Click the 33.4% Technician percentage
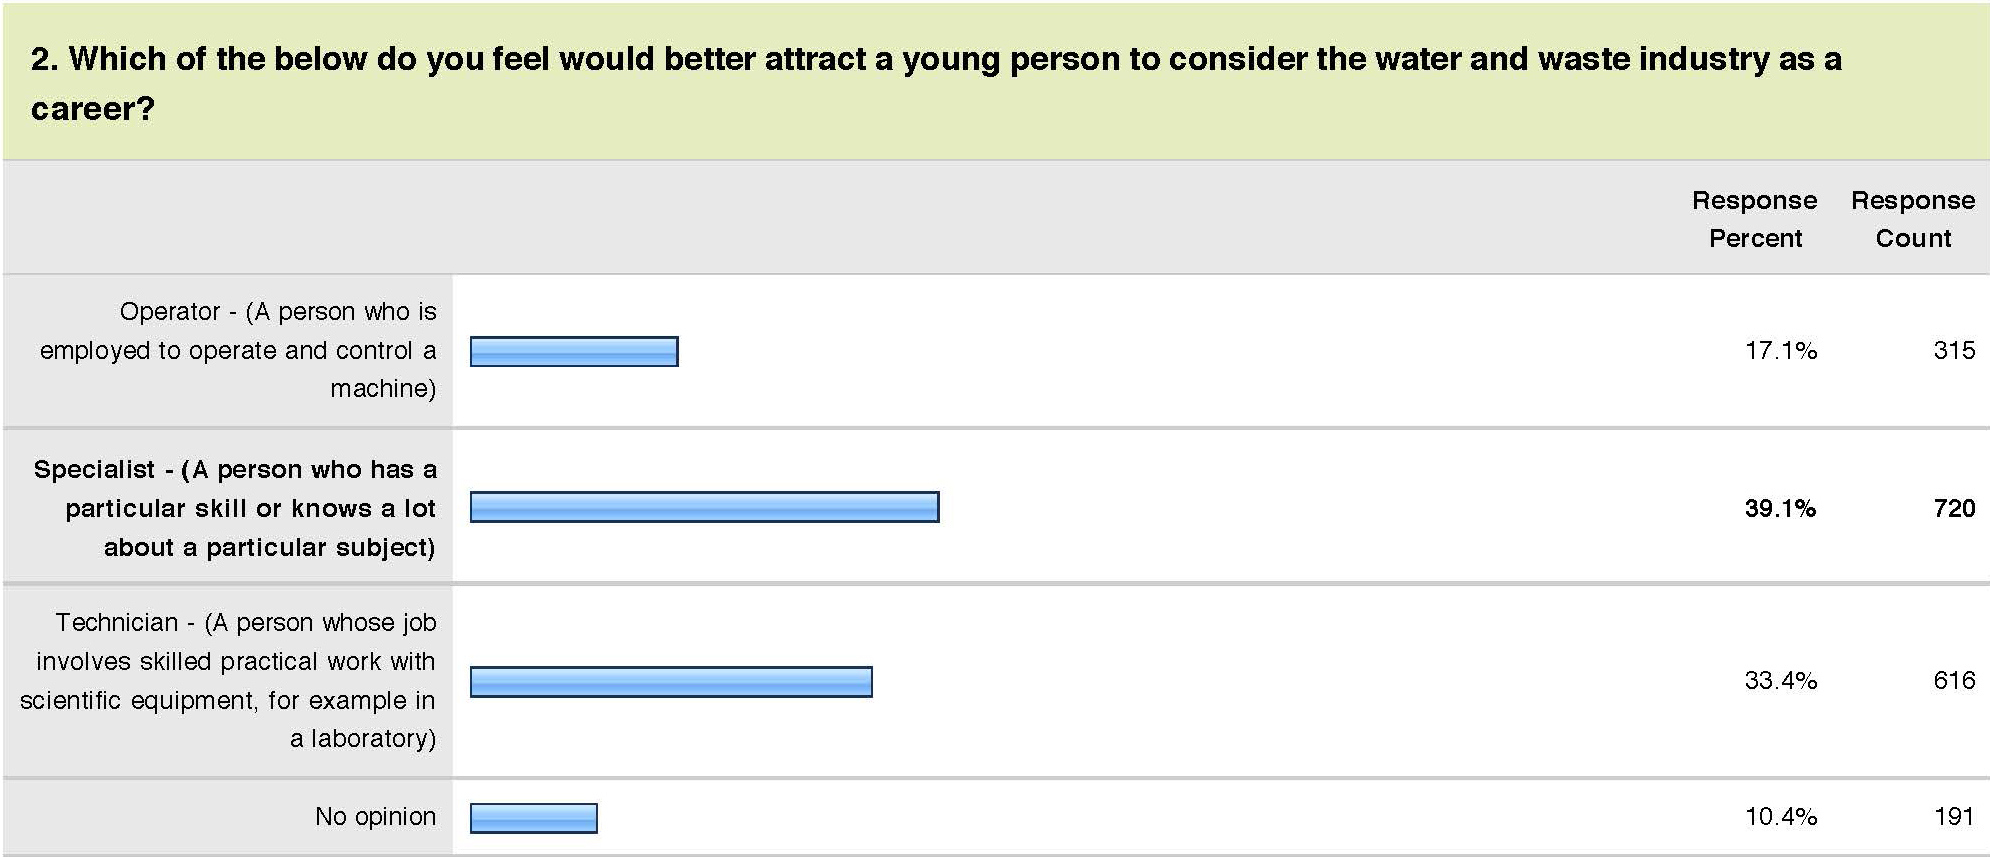Image resolution: width=1990 pixels, height=857 pixels. [x=1780, y=681]
